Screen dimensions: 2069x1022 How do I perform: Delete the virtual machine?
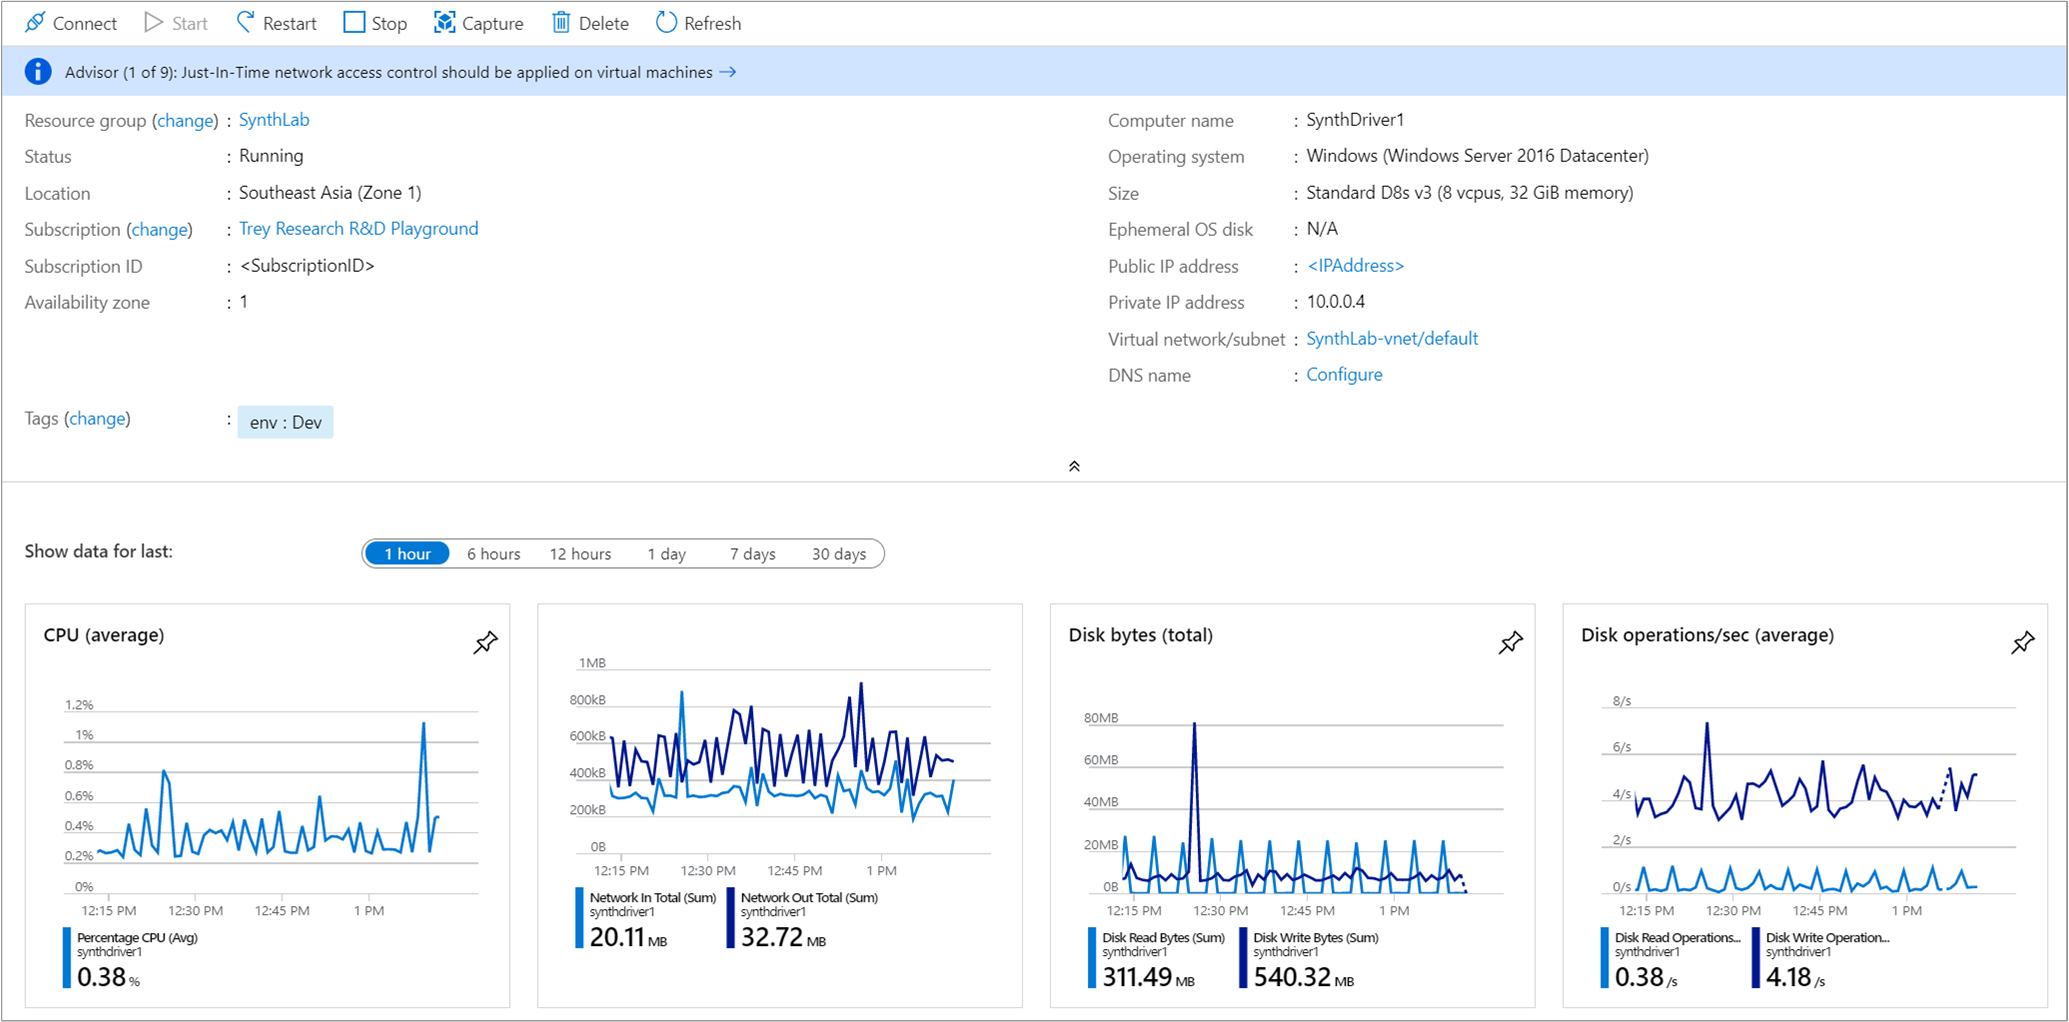[x=590, y=23]
